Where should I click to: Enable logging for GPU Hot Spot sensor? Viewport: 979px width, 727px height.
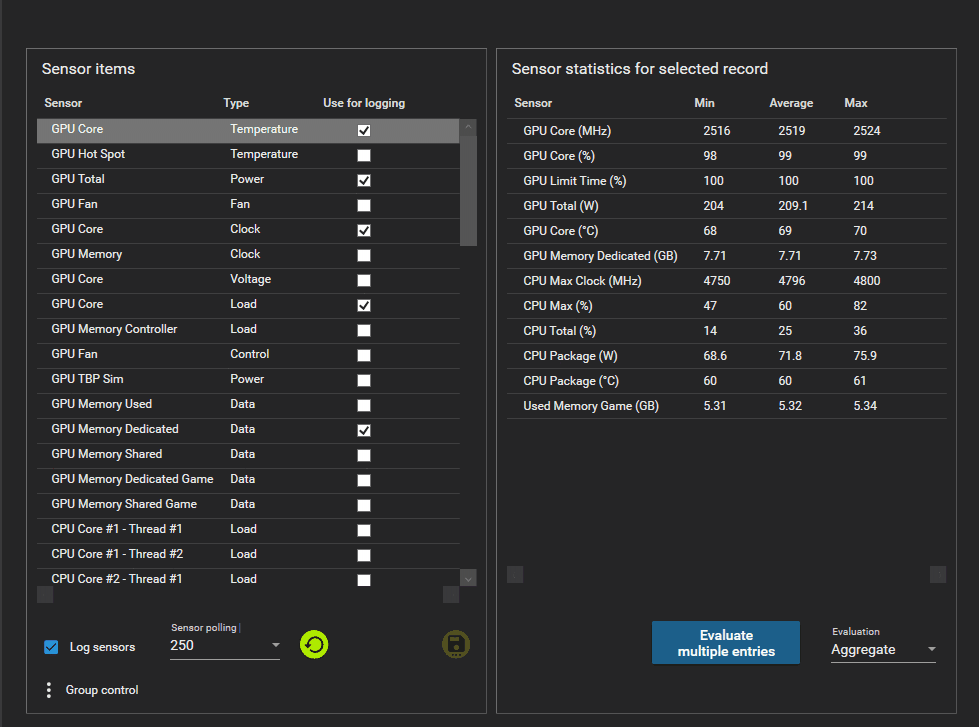click(363, 154)
